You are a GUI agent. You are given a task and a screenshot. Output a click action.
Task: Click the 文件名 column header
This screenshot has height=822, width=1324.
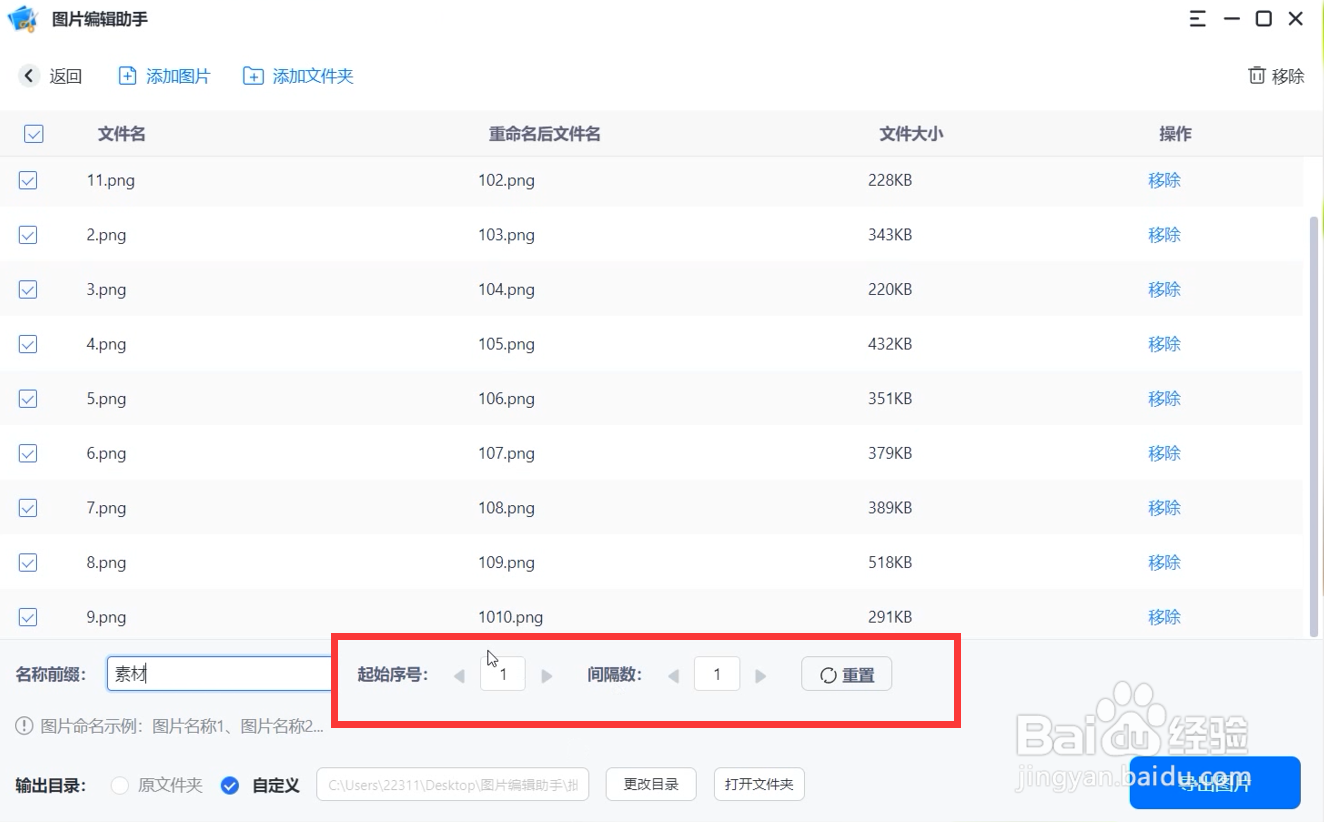point(122,134)
